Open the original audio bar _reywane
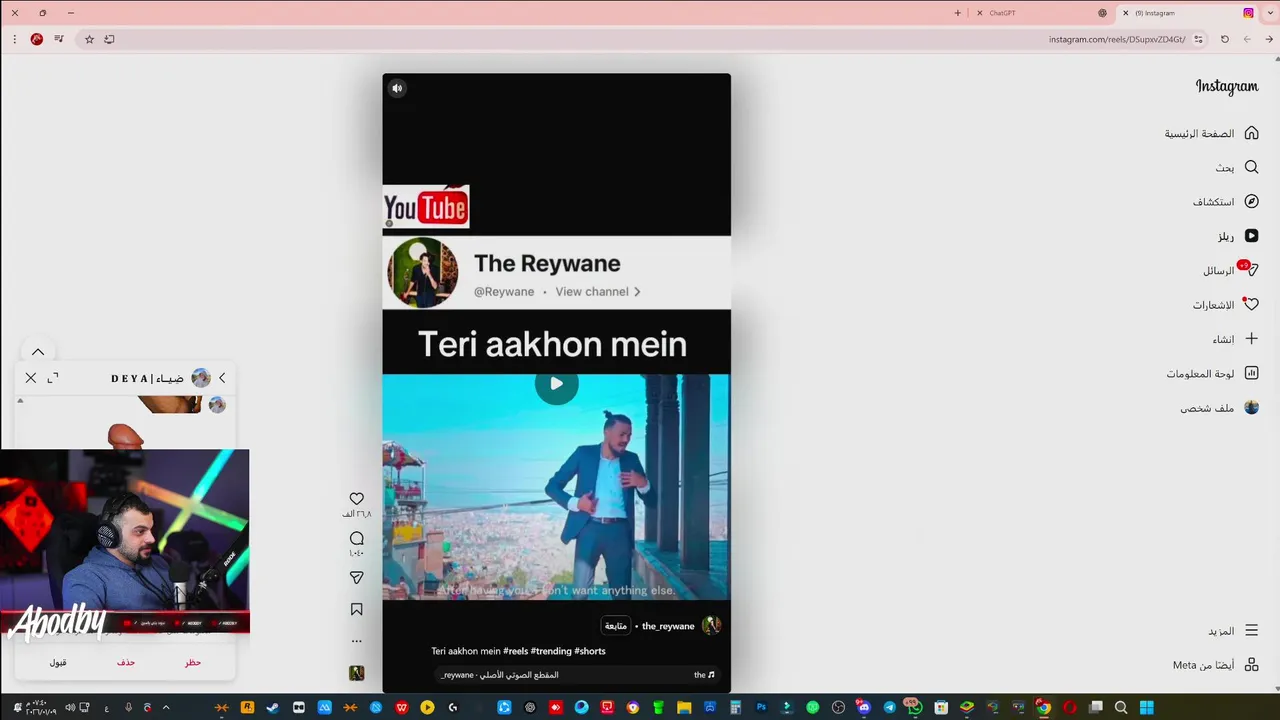Image resolution: width=1280 pixels, height=720 pixels. (578, 675)
